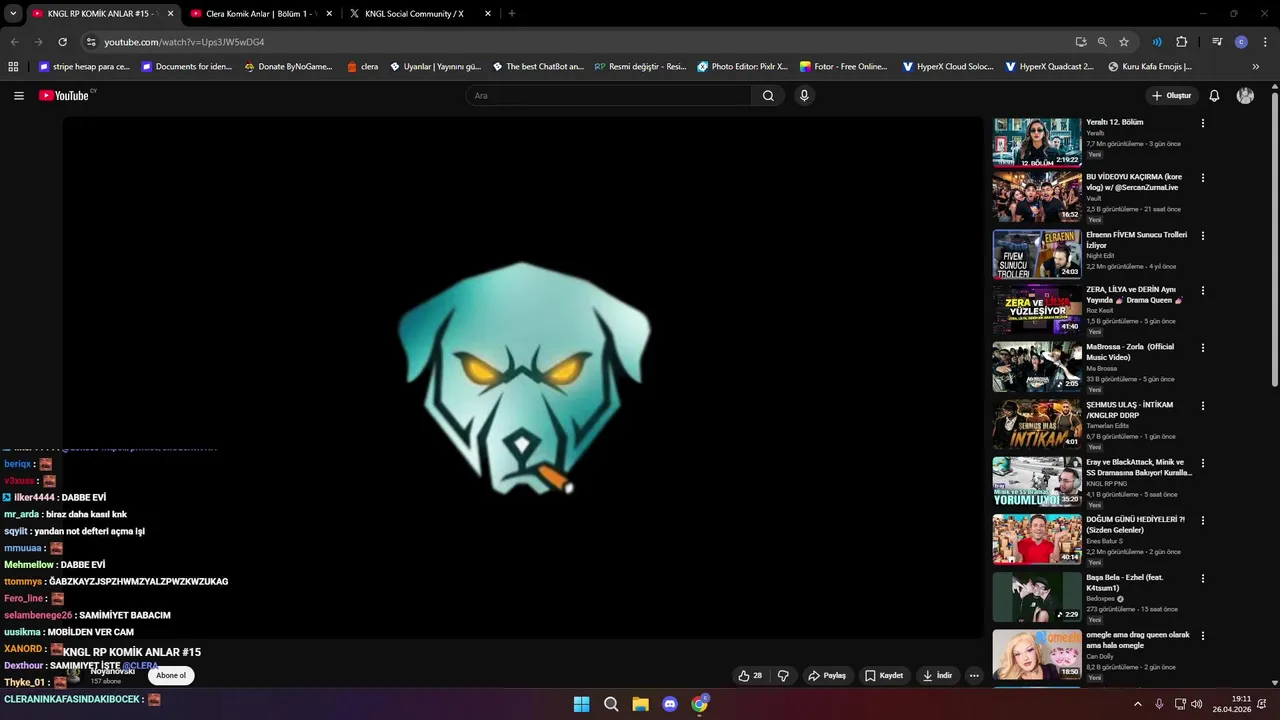This screenshot has width=1280, height=720.
Task: Open the Chrome extensions puzzle icon
Action: click(1181, 42)
